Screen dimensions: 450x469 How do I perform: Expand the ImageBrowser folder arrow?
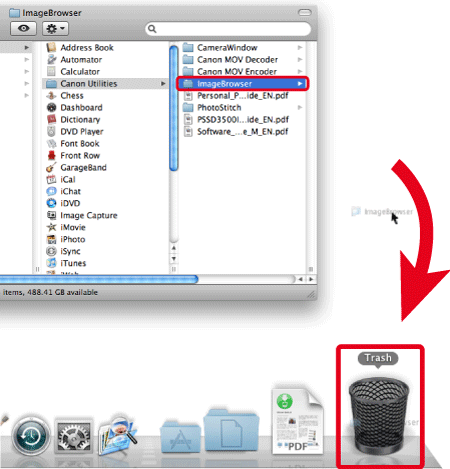pyautogui.click(x=300, y=84)
